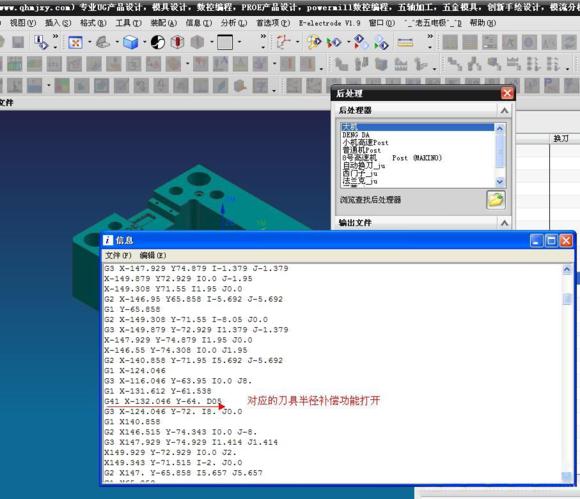
Task: Open the E-electrode V1.9 menu
Action: click(329, 23)
